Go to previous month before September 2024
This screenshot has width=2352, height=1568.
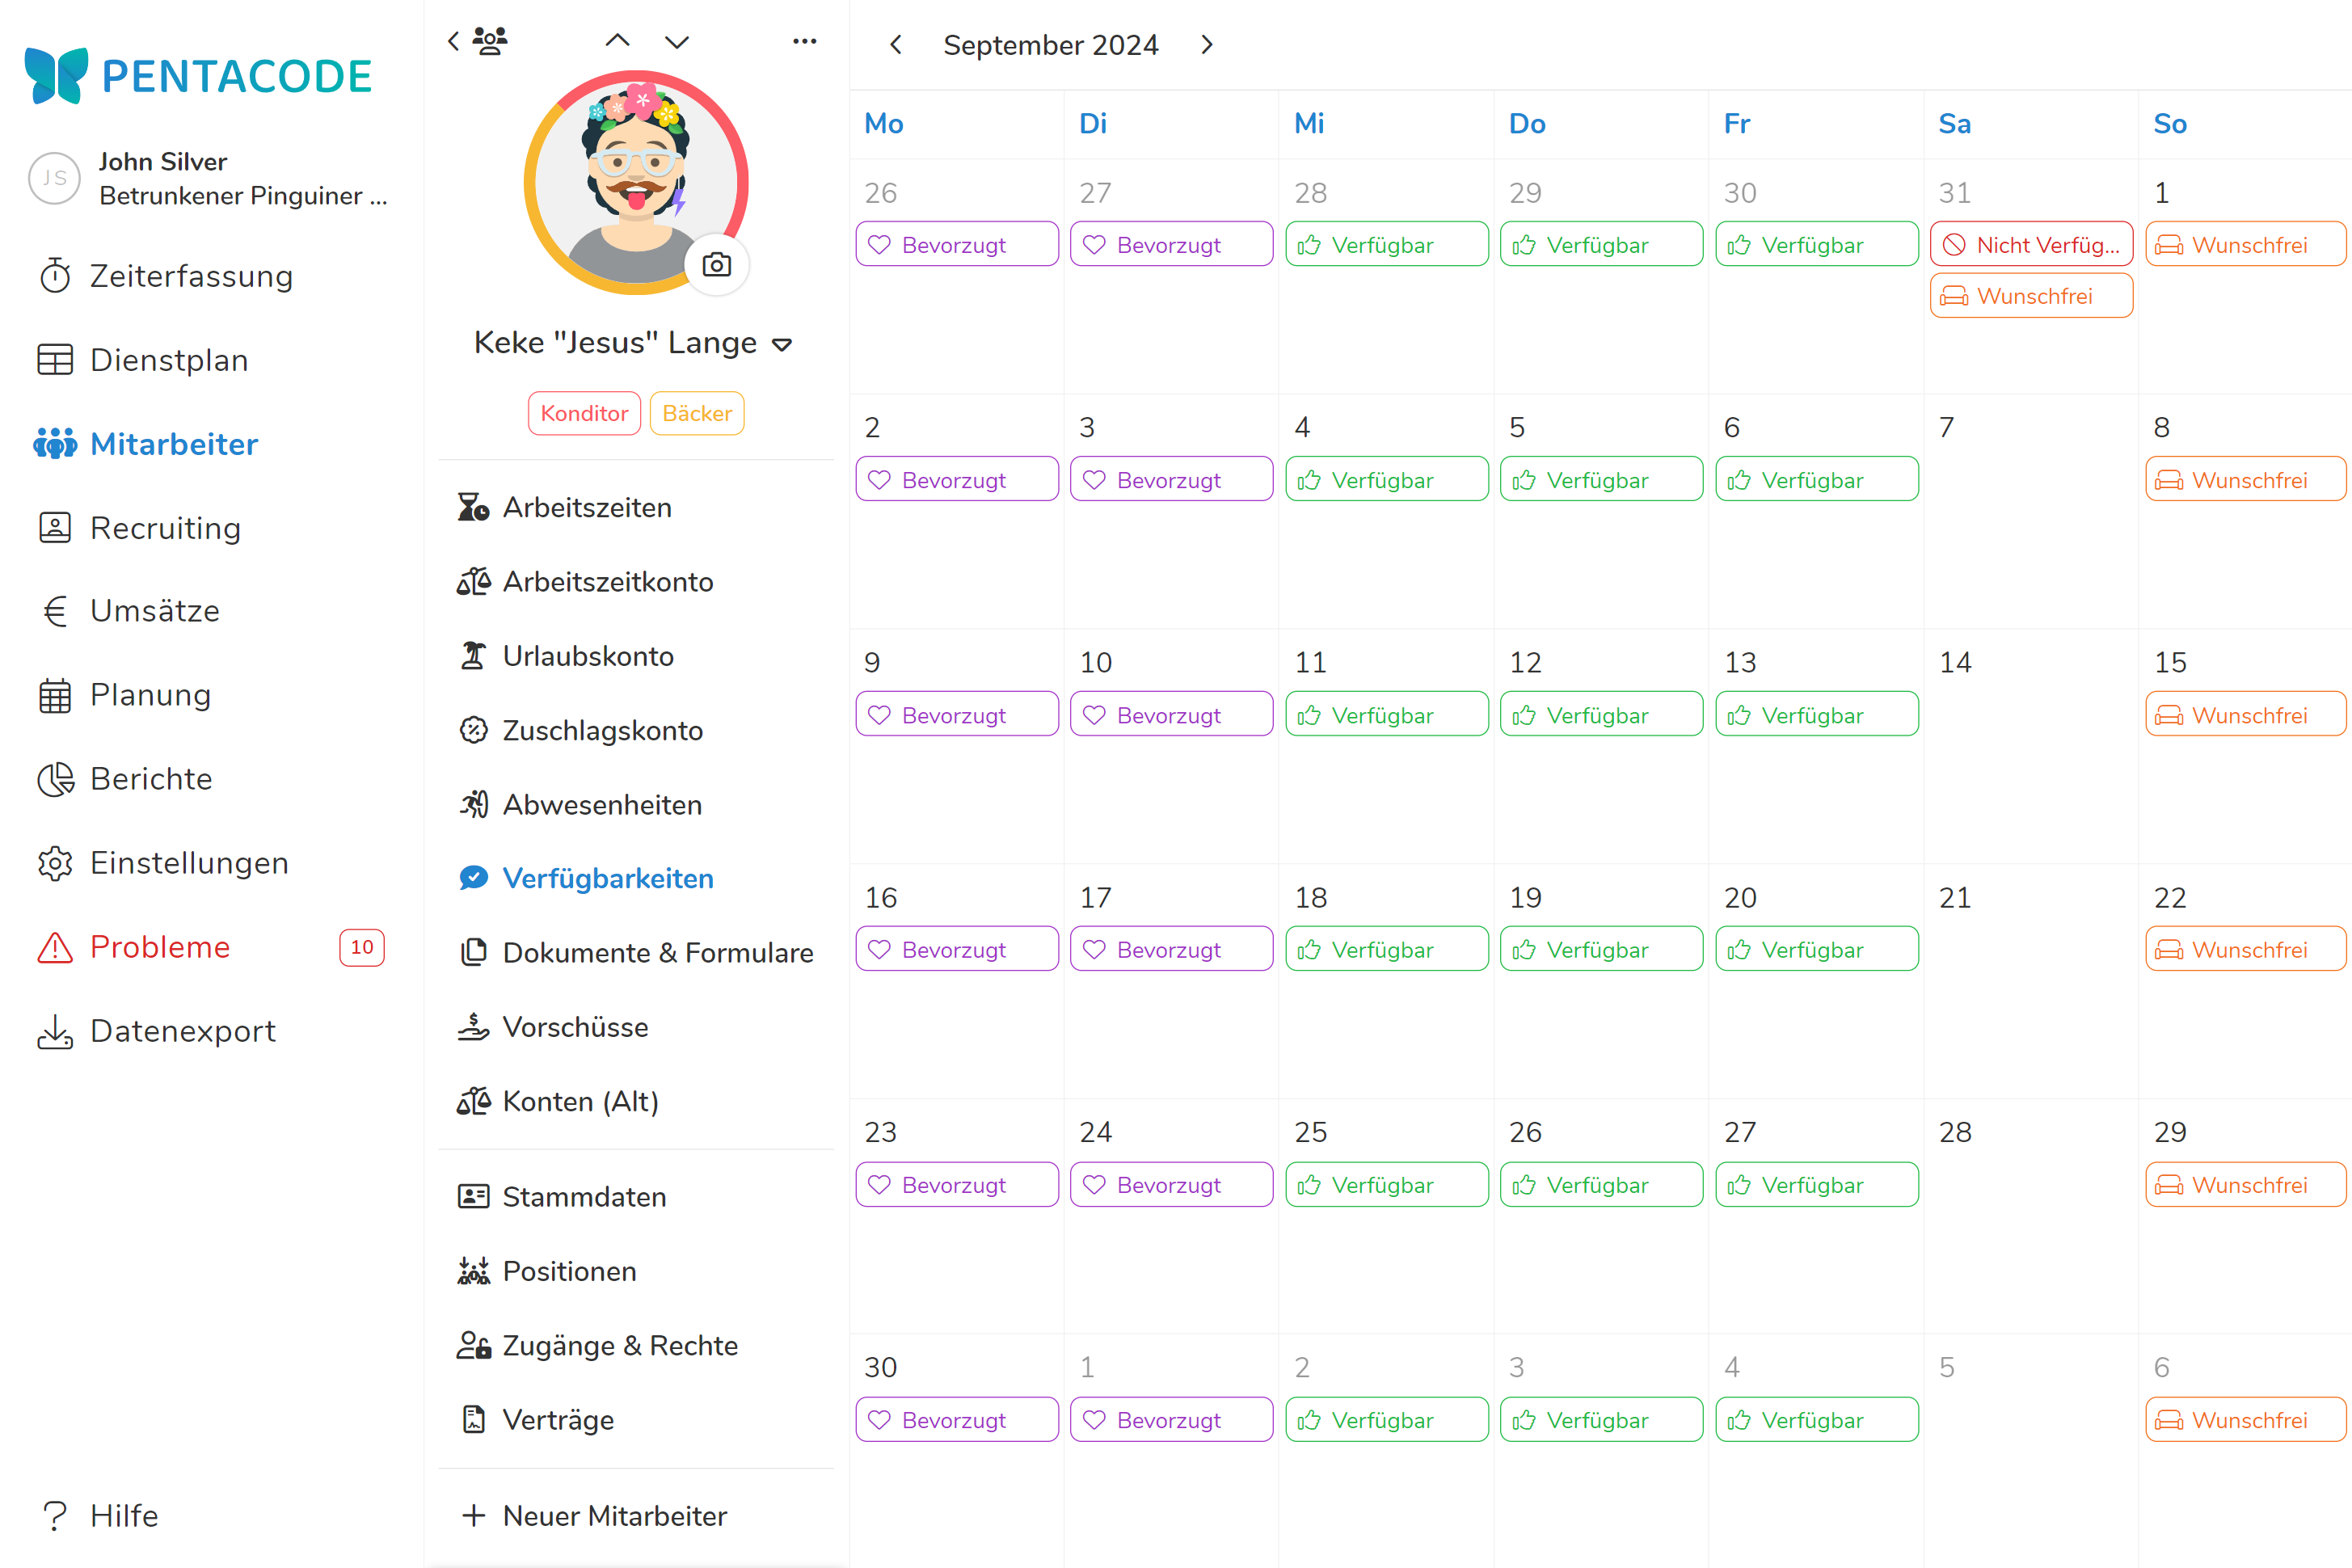896,45
